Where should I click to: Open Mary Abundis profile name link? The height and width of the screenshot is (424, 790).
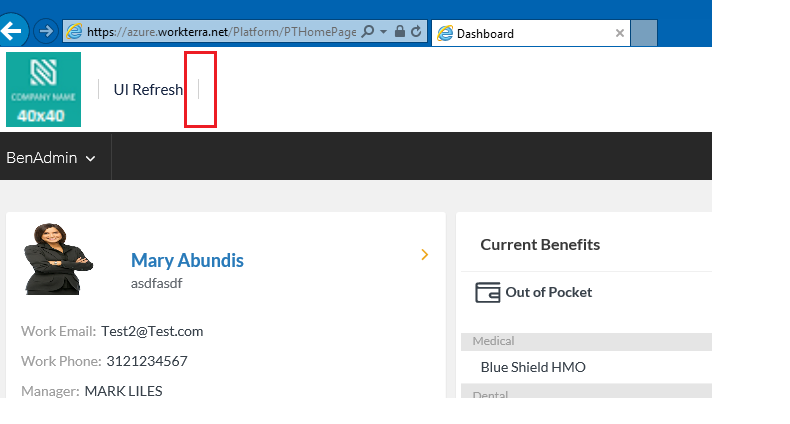[187, 261]
